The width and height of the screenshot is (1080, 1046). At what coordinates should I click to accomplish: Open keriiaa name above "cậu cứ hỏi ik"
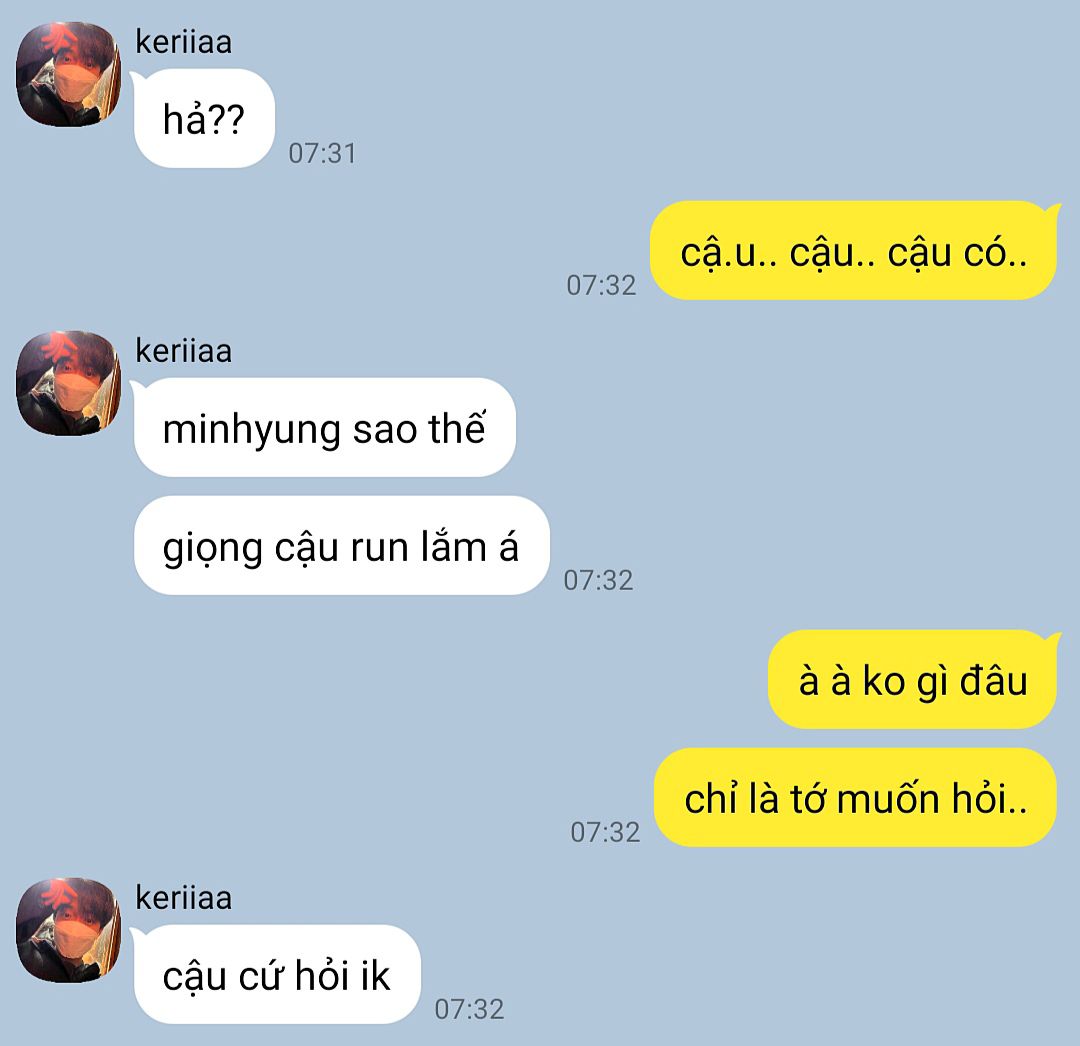(x=183, y=898)
